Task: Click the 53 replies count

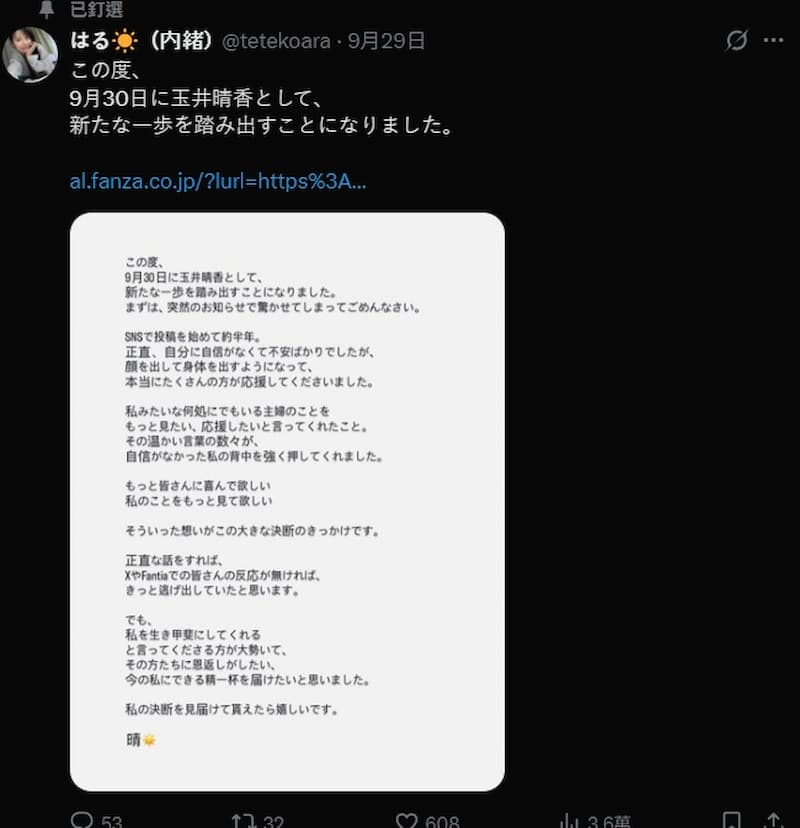Action: [111, 822]
